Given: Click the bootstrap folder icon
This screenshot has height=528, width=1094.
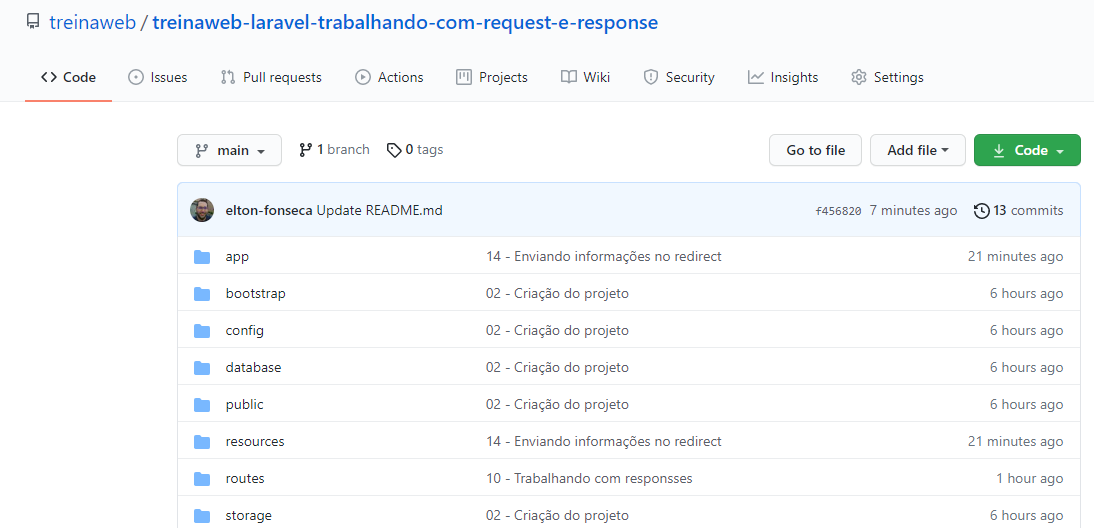Looking at the screenshot, I should (202, 294).
